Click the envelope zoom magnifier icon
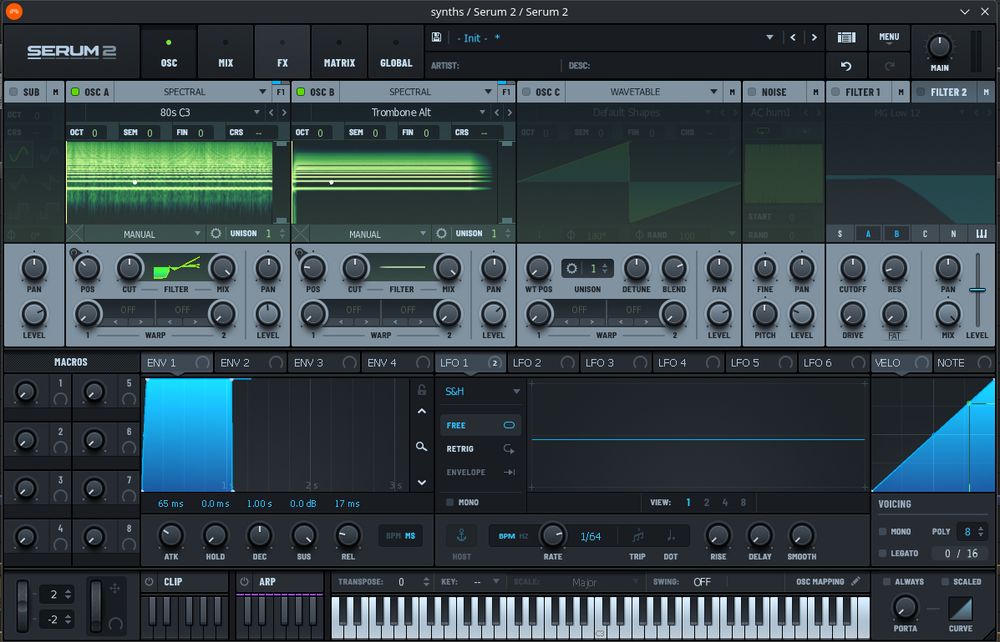 click(x=422, y=447)
